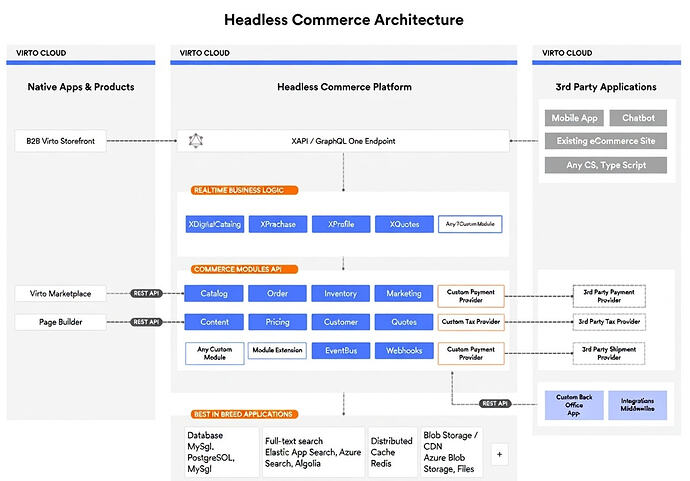Click the Native Apps & Products heading
The width and height of the screenshot is (690, 481).
pyautogui.click(x=81, y=87)
